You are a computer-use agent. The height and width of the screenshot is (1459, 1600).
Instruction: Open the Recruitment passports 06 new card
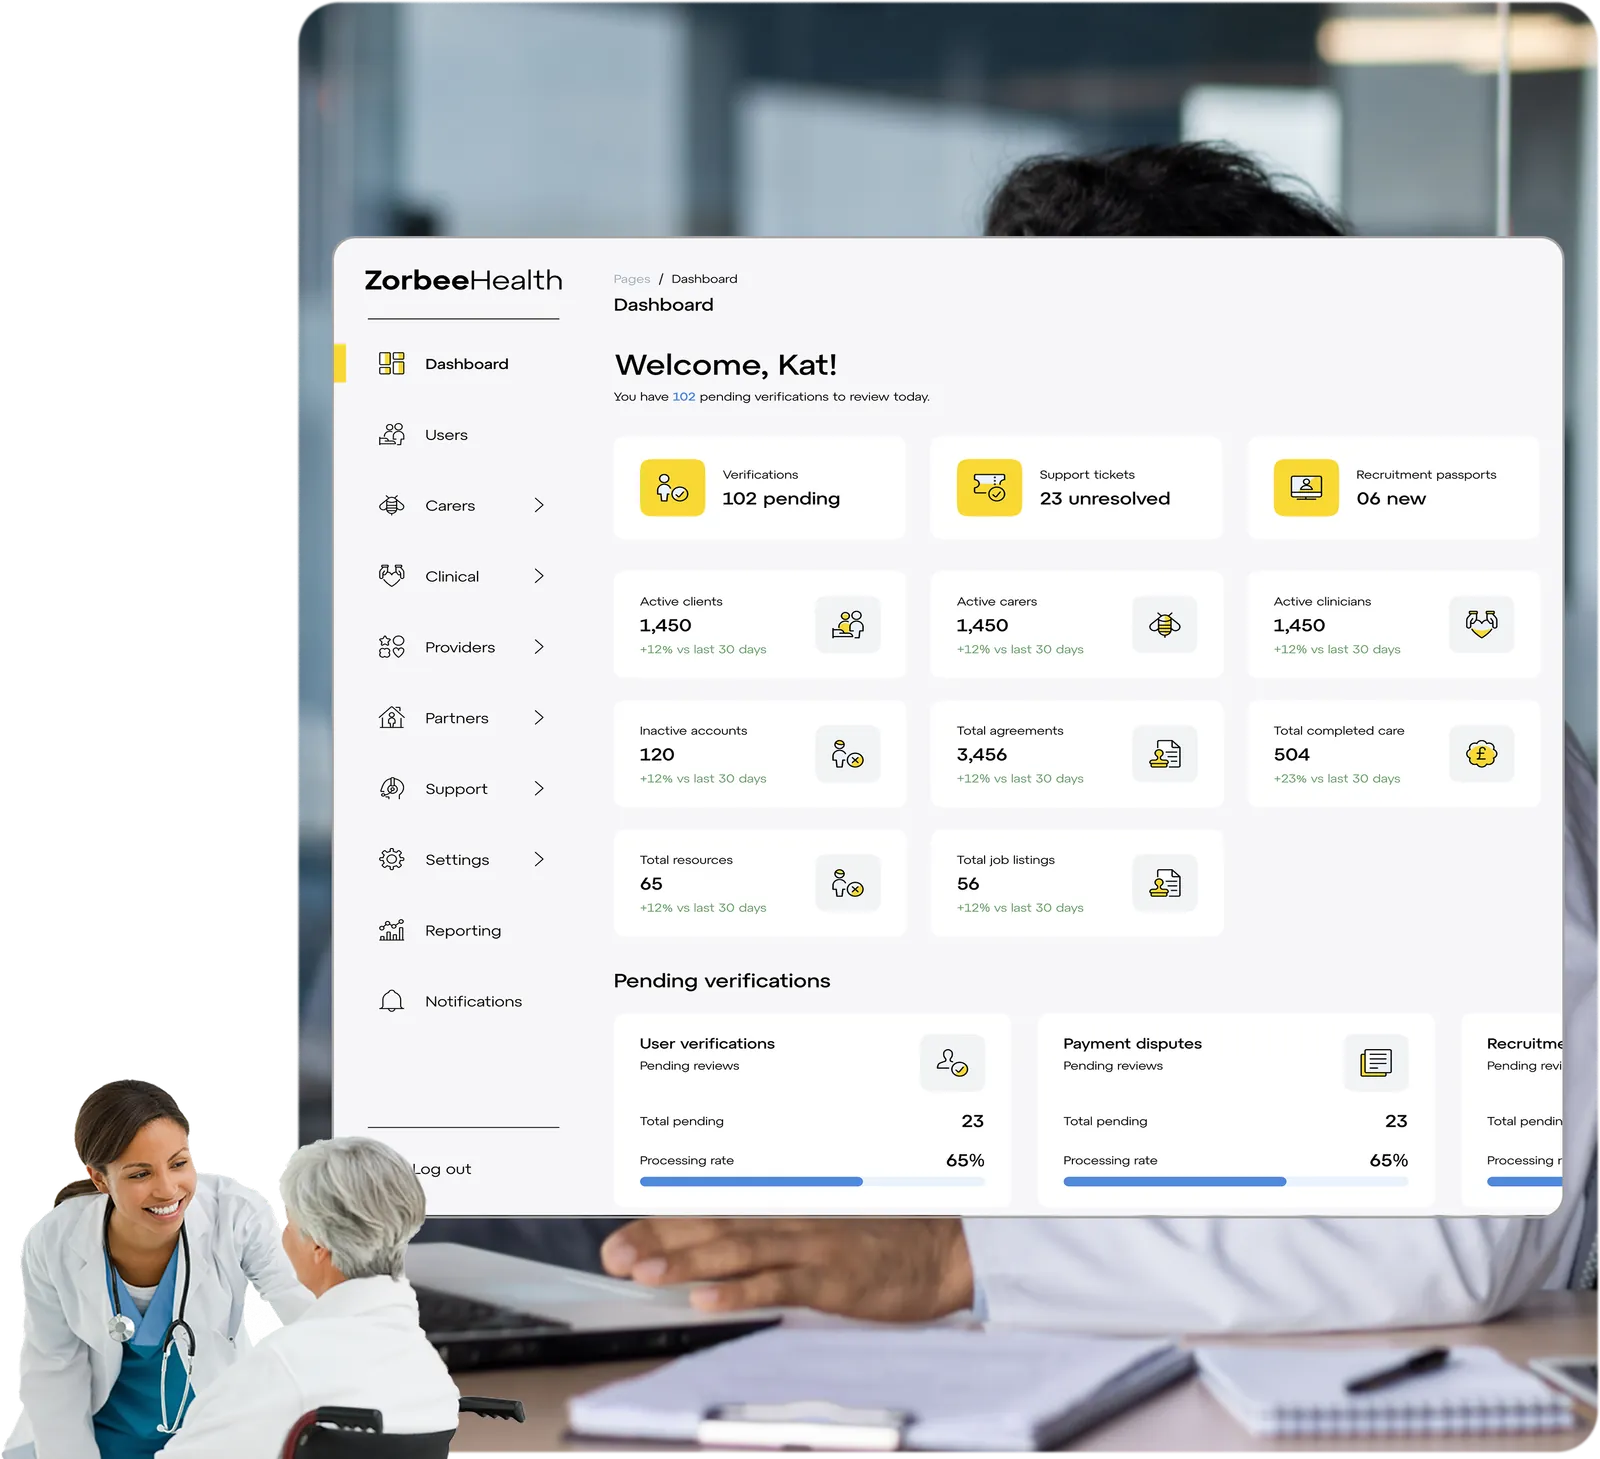point(1394,488)
